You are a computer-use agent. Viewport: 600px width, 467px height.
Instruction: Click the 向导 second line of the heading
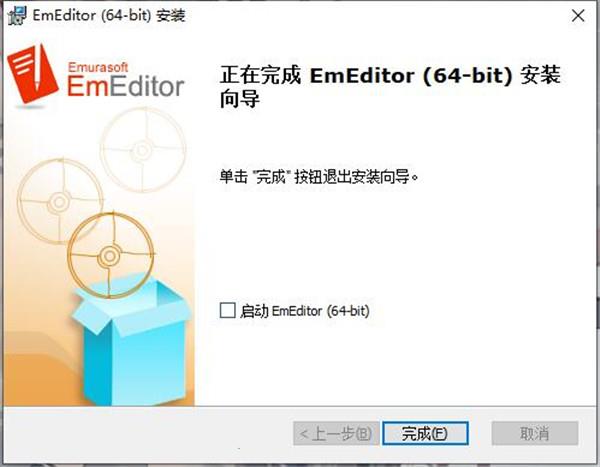[240, 99]
